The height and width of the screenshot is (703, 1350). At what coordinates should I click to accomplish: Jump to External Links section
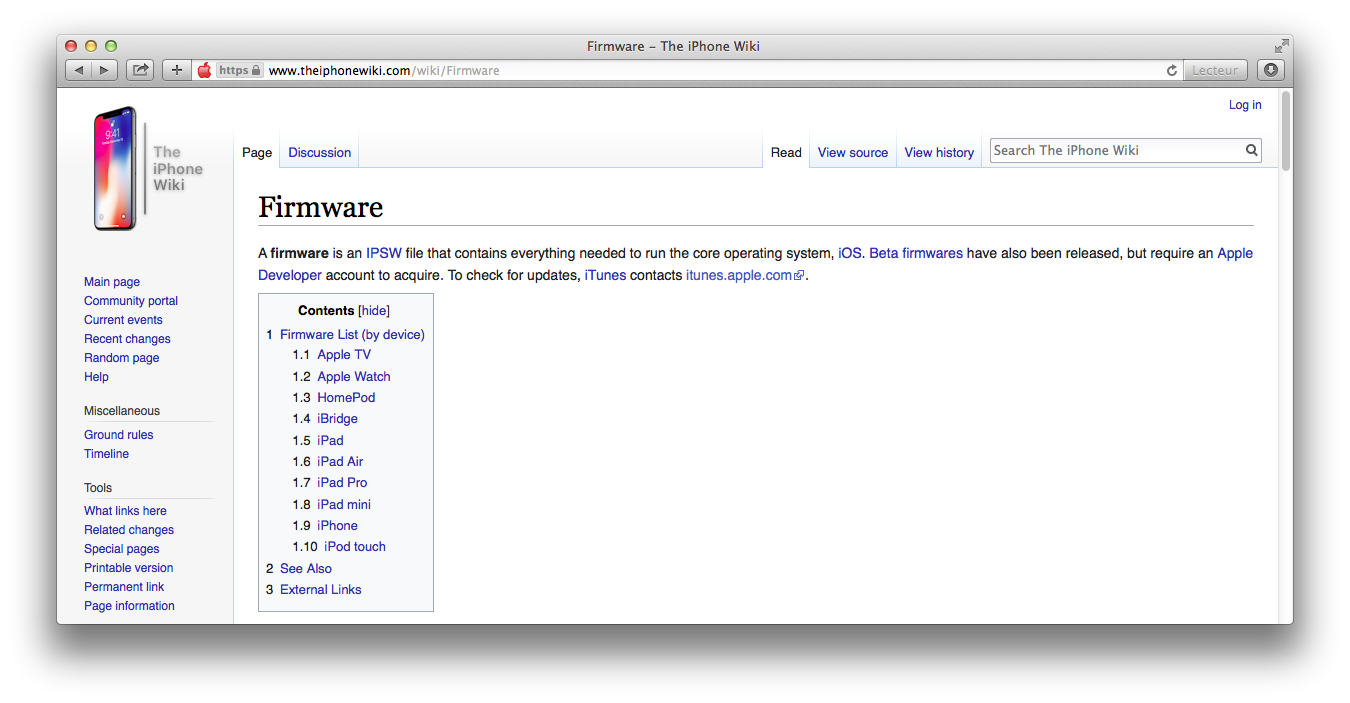coord(321,590)
